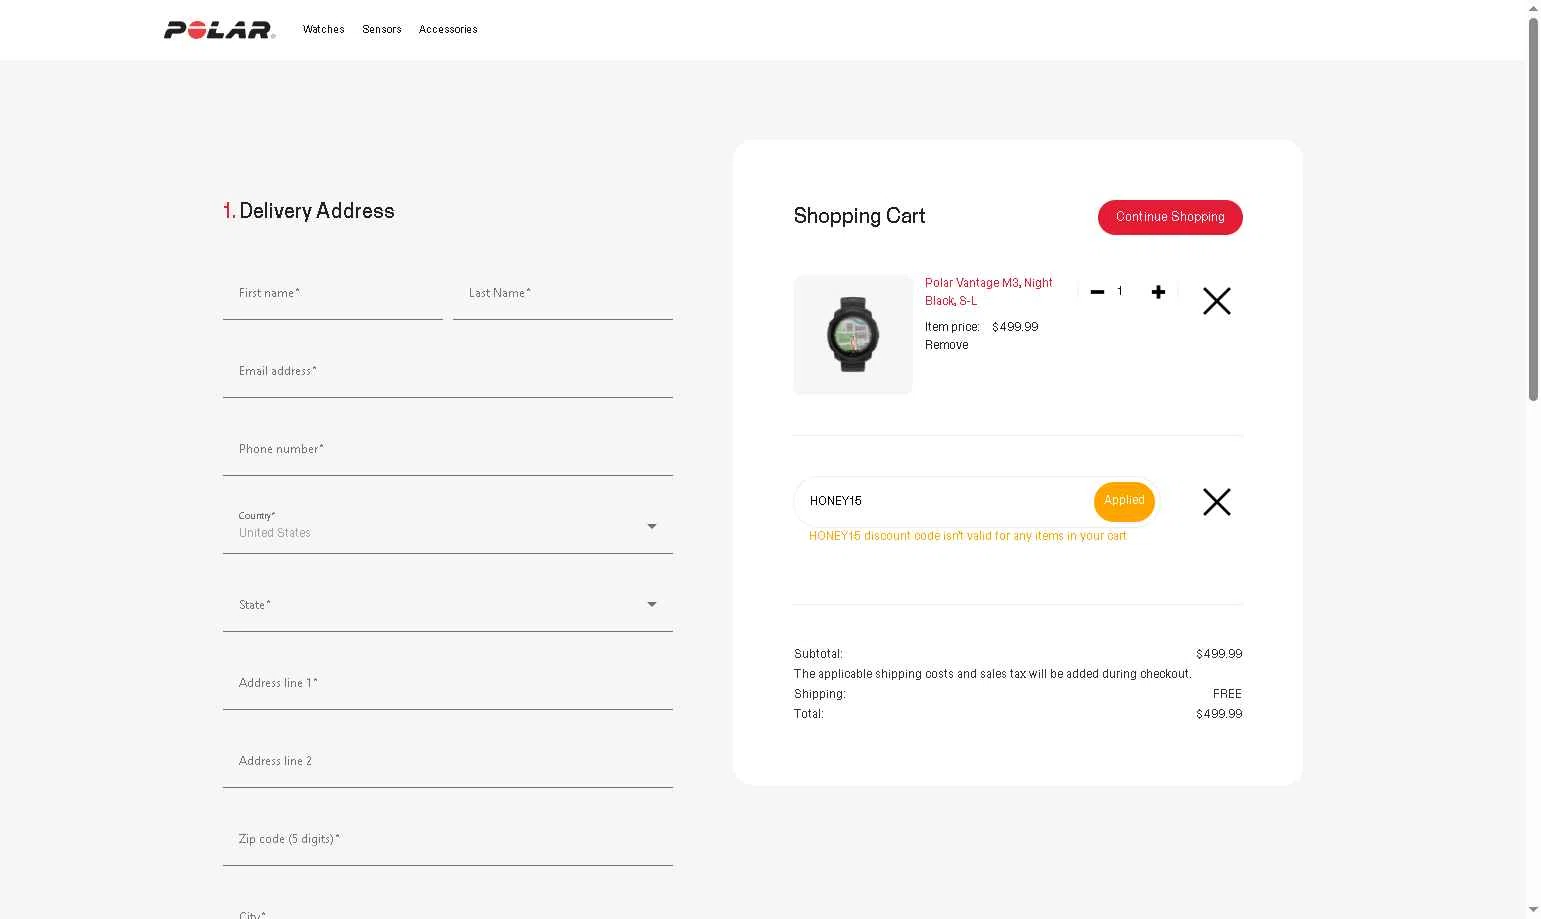The height and width of the screenshot is (919, 1541).
Task: Click the page vertical scrollbar thumb
Action: (x=1533, y=210)
